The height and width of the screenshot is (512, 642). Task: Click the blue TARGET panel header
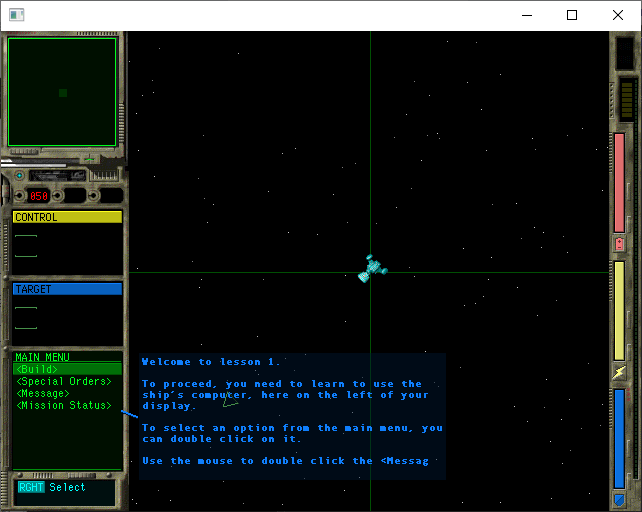point(67,289)
